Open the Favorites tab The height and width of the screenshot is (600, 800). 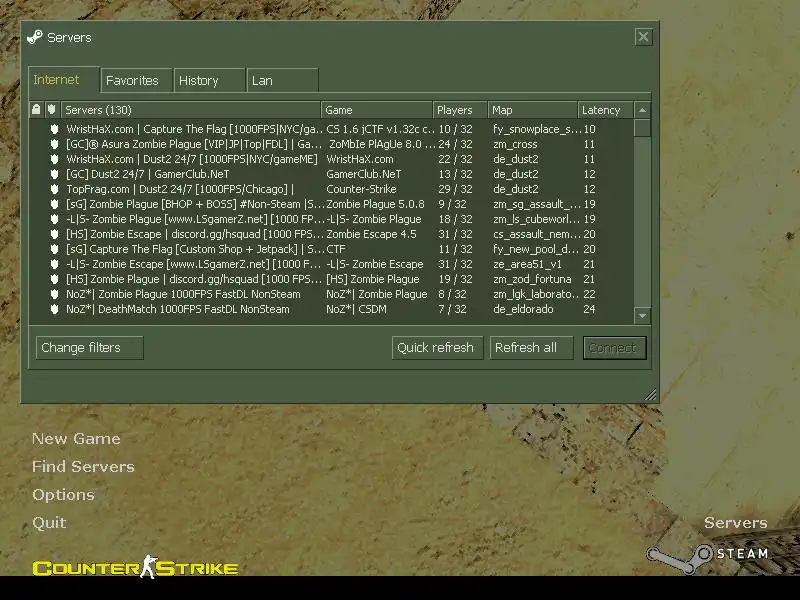[x=136, y=80]
